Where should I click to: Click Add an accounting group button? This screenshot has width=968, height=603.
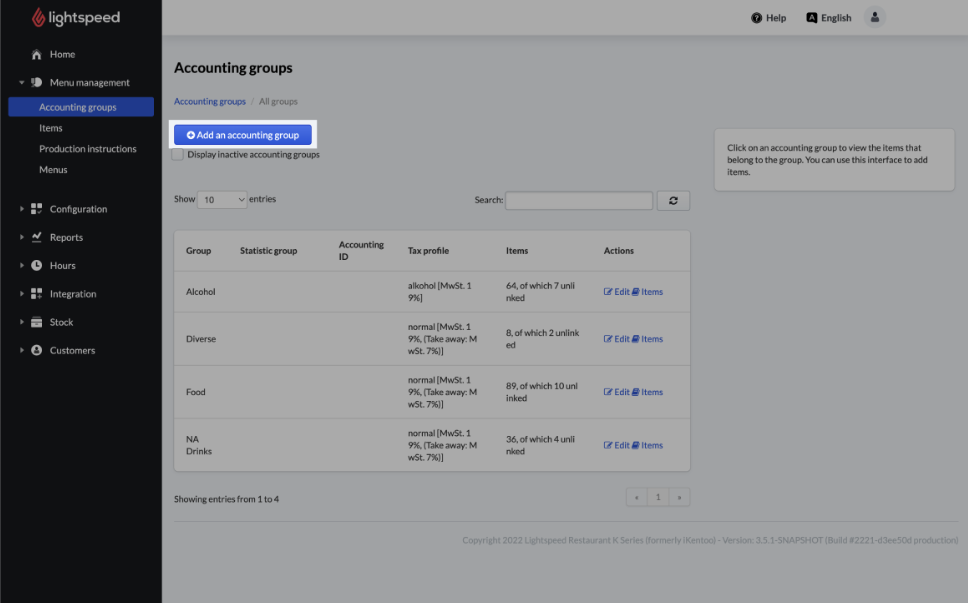point(243,135)
